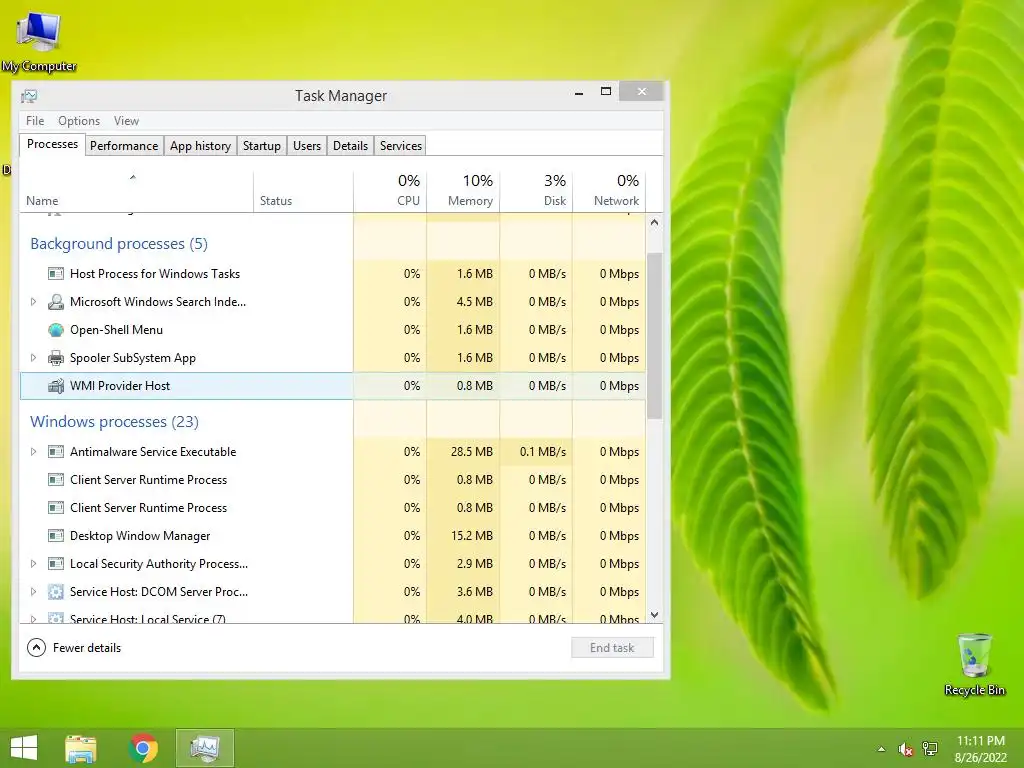
Task: Click the Windows processes (23) group heading
Action: (114, 422)
